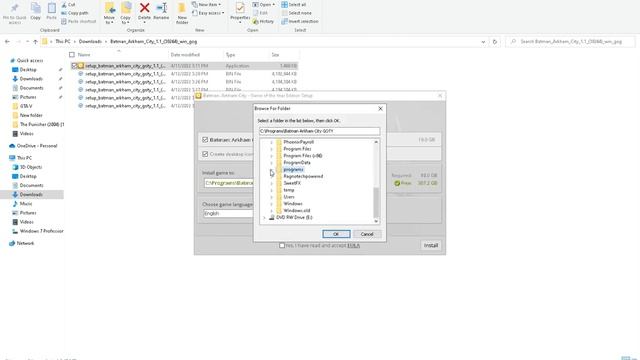Expand the Program Files tree node
Screen dimensions: 640x360
(x=271, y=149)
